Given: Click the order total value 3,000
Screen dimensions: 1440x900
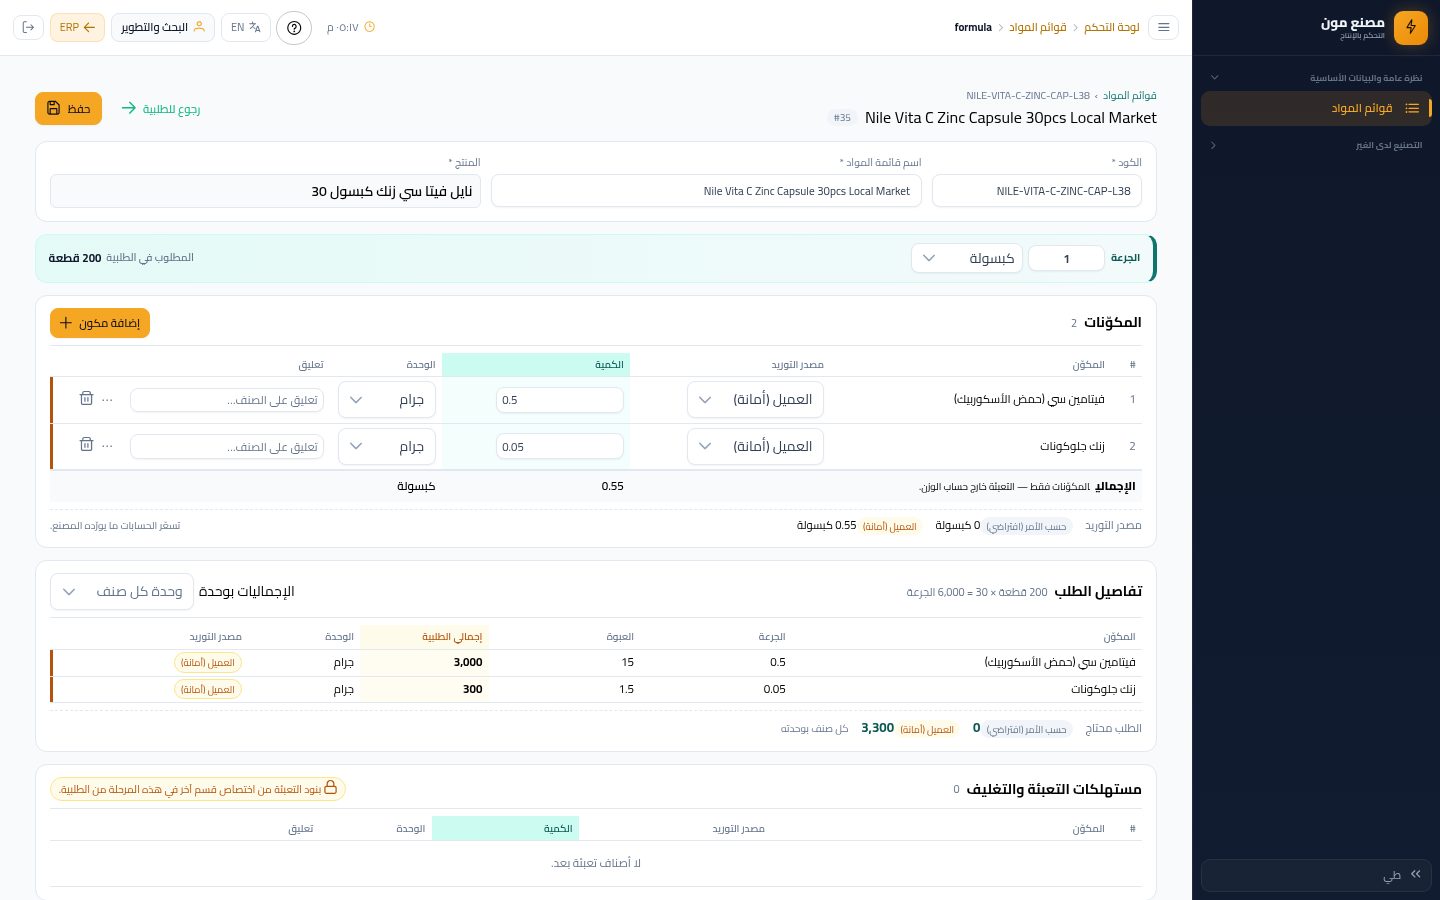Looking at the screenshot, I should click(468, 662).
